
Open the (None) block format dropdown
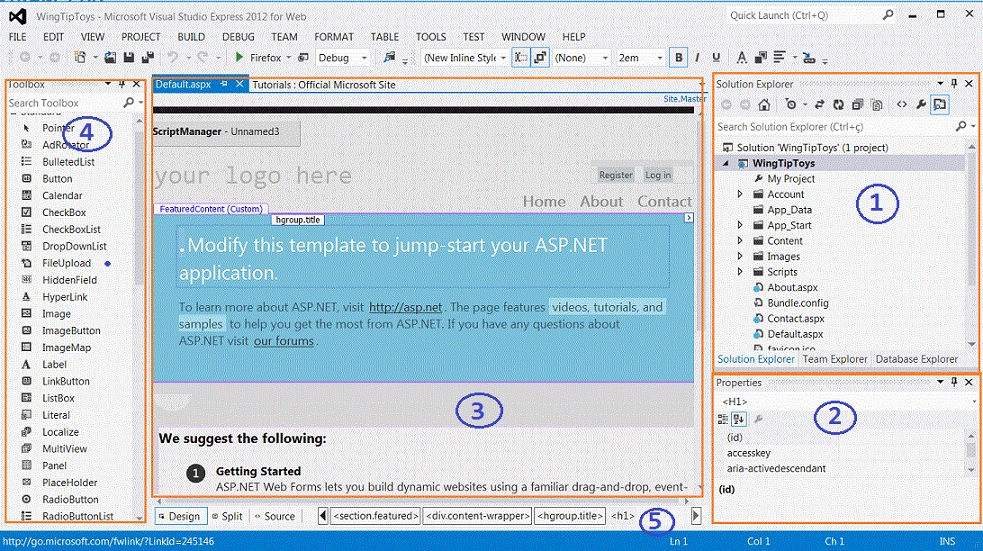coord(605,58)
